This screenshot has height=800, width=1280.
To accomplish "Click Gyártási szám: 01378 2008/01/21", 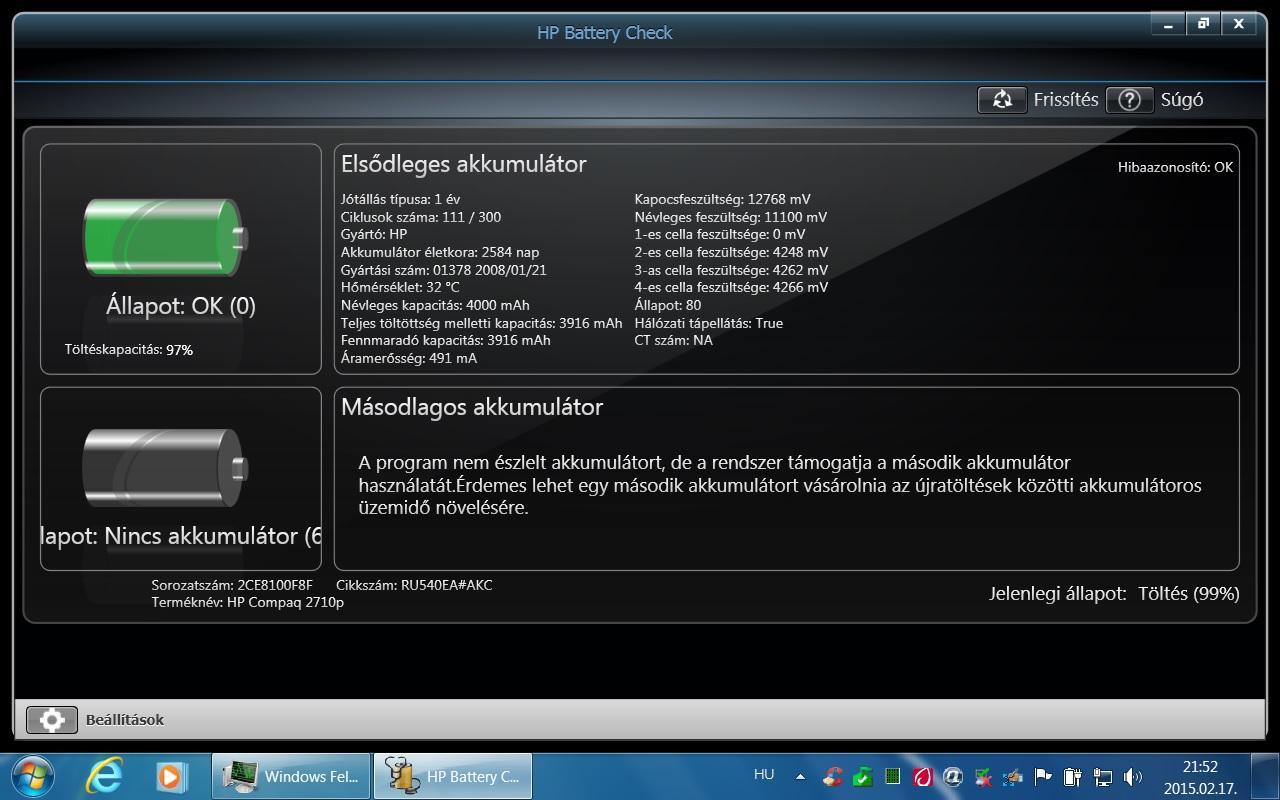I will click(x=444, y=270).
